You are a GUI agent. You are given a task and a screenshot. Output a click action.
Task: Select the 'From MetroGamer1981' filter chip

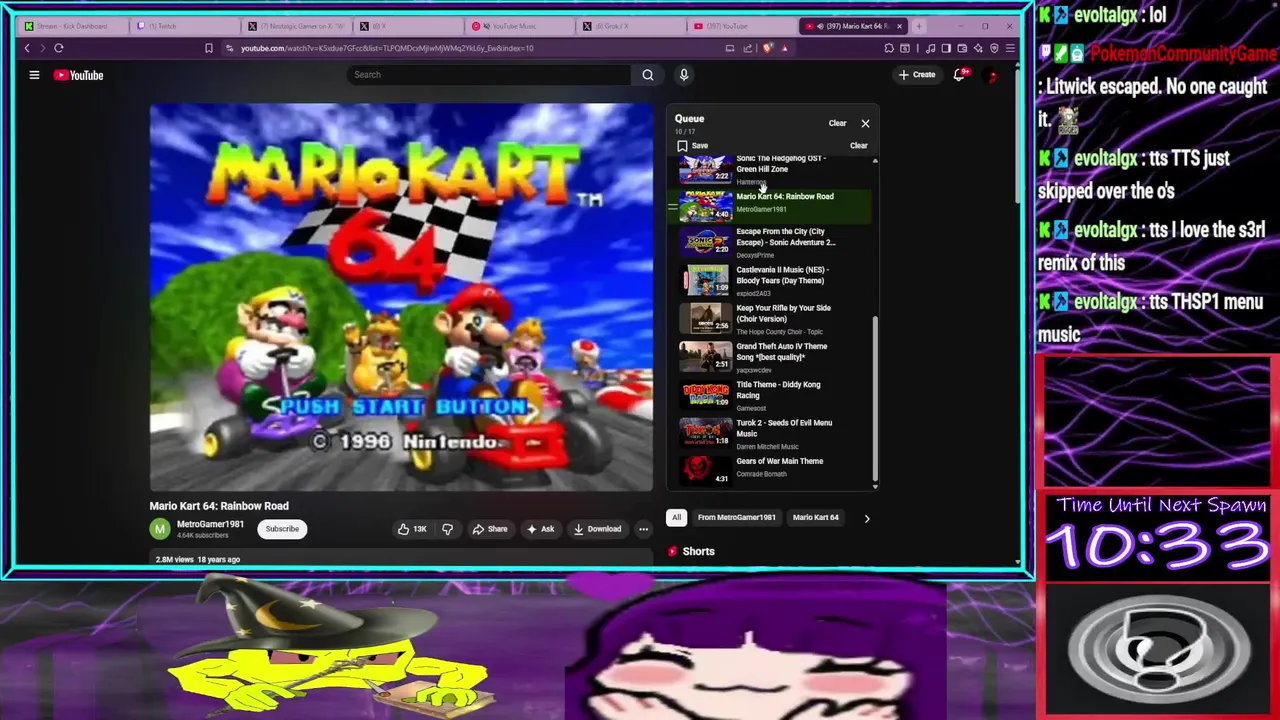pos(737,517)
